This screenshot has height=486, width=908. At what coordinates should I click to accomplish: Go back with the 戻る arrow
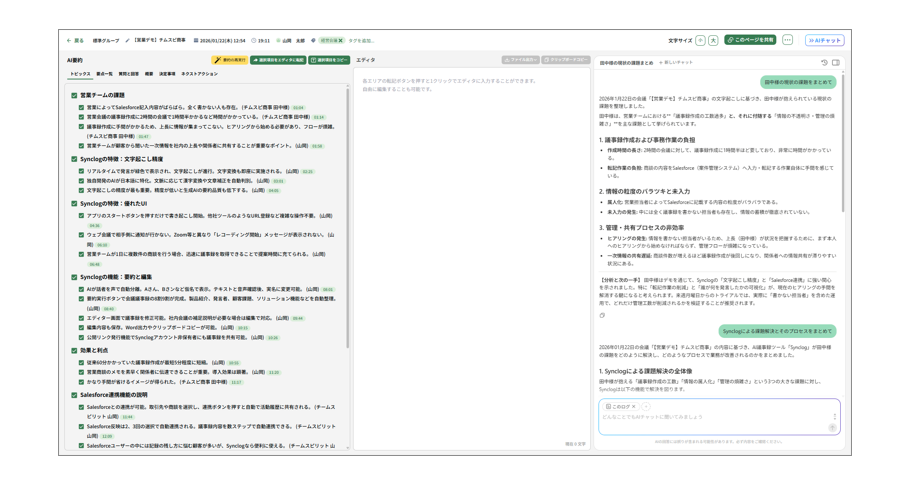coord(75,41)
